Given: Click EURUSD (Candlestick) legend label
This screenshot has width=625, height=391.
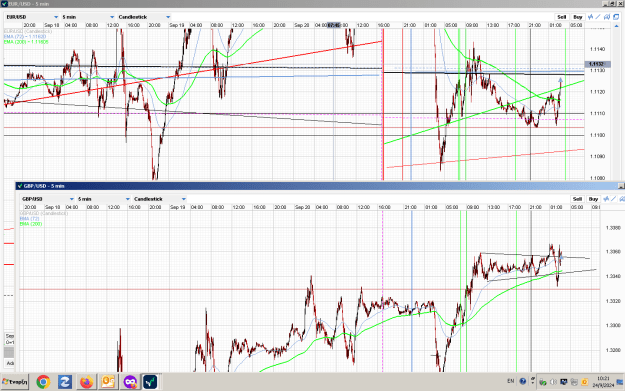Looking at the screenshot, I should (28, 31).
